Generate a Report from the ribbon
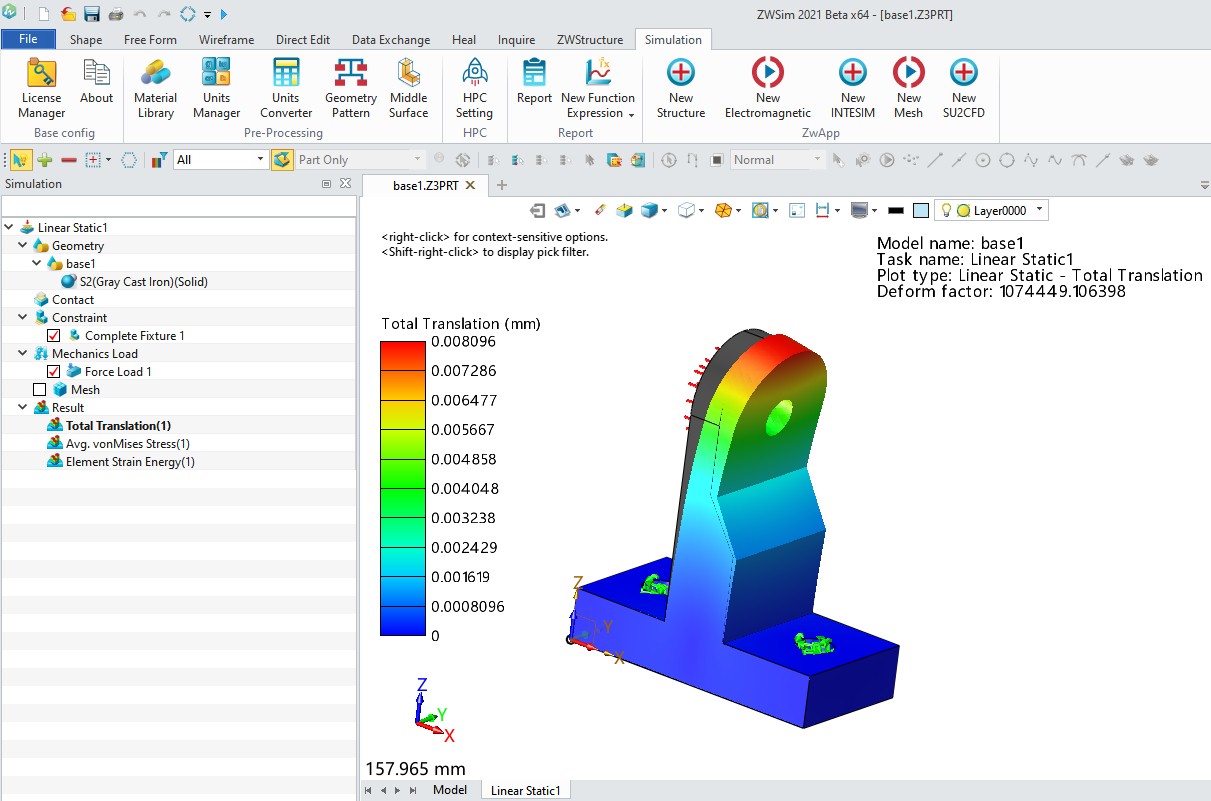1211x801 pixels. (534, 82)
